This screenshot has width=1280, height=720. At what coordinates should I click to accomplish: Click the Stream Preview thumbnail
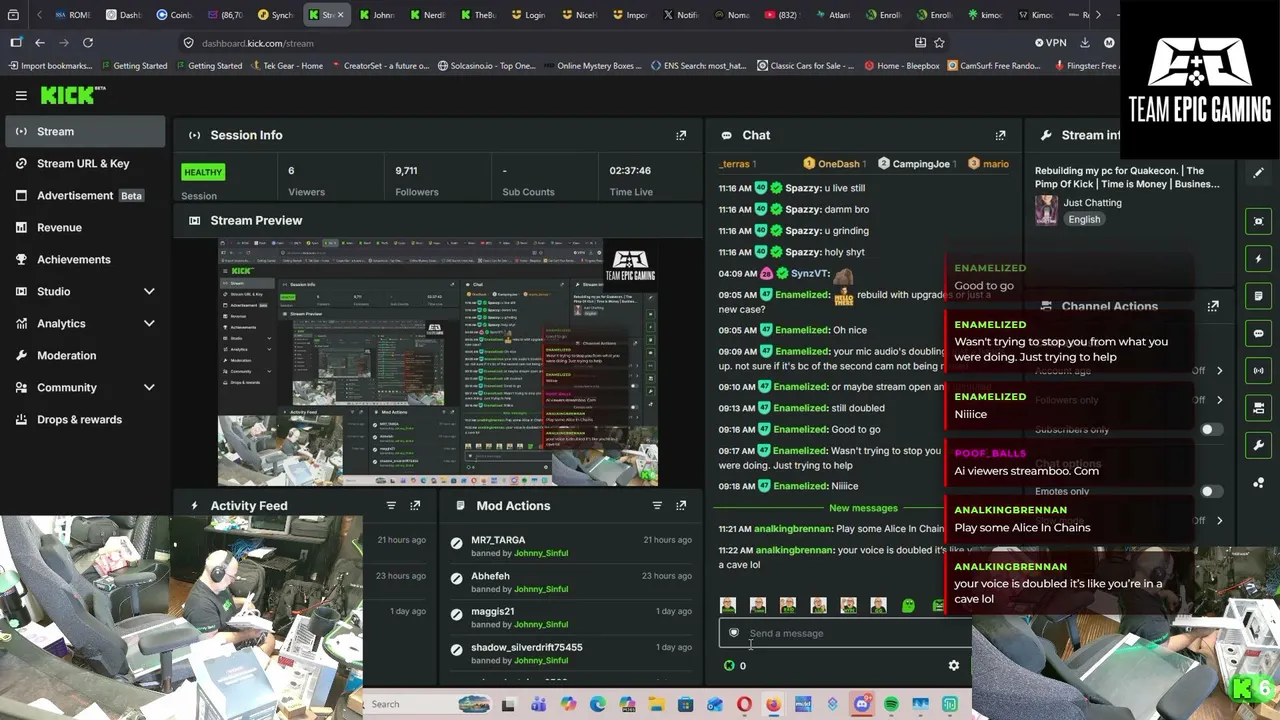[x=438, y=363]
